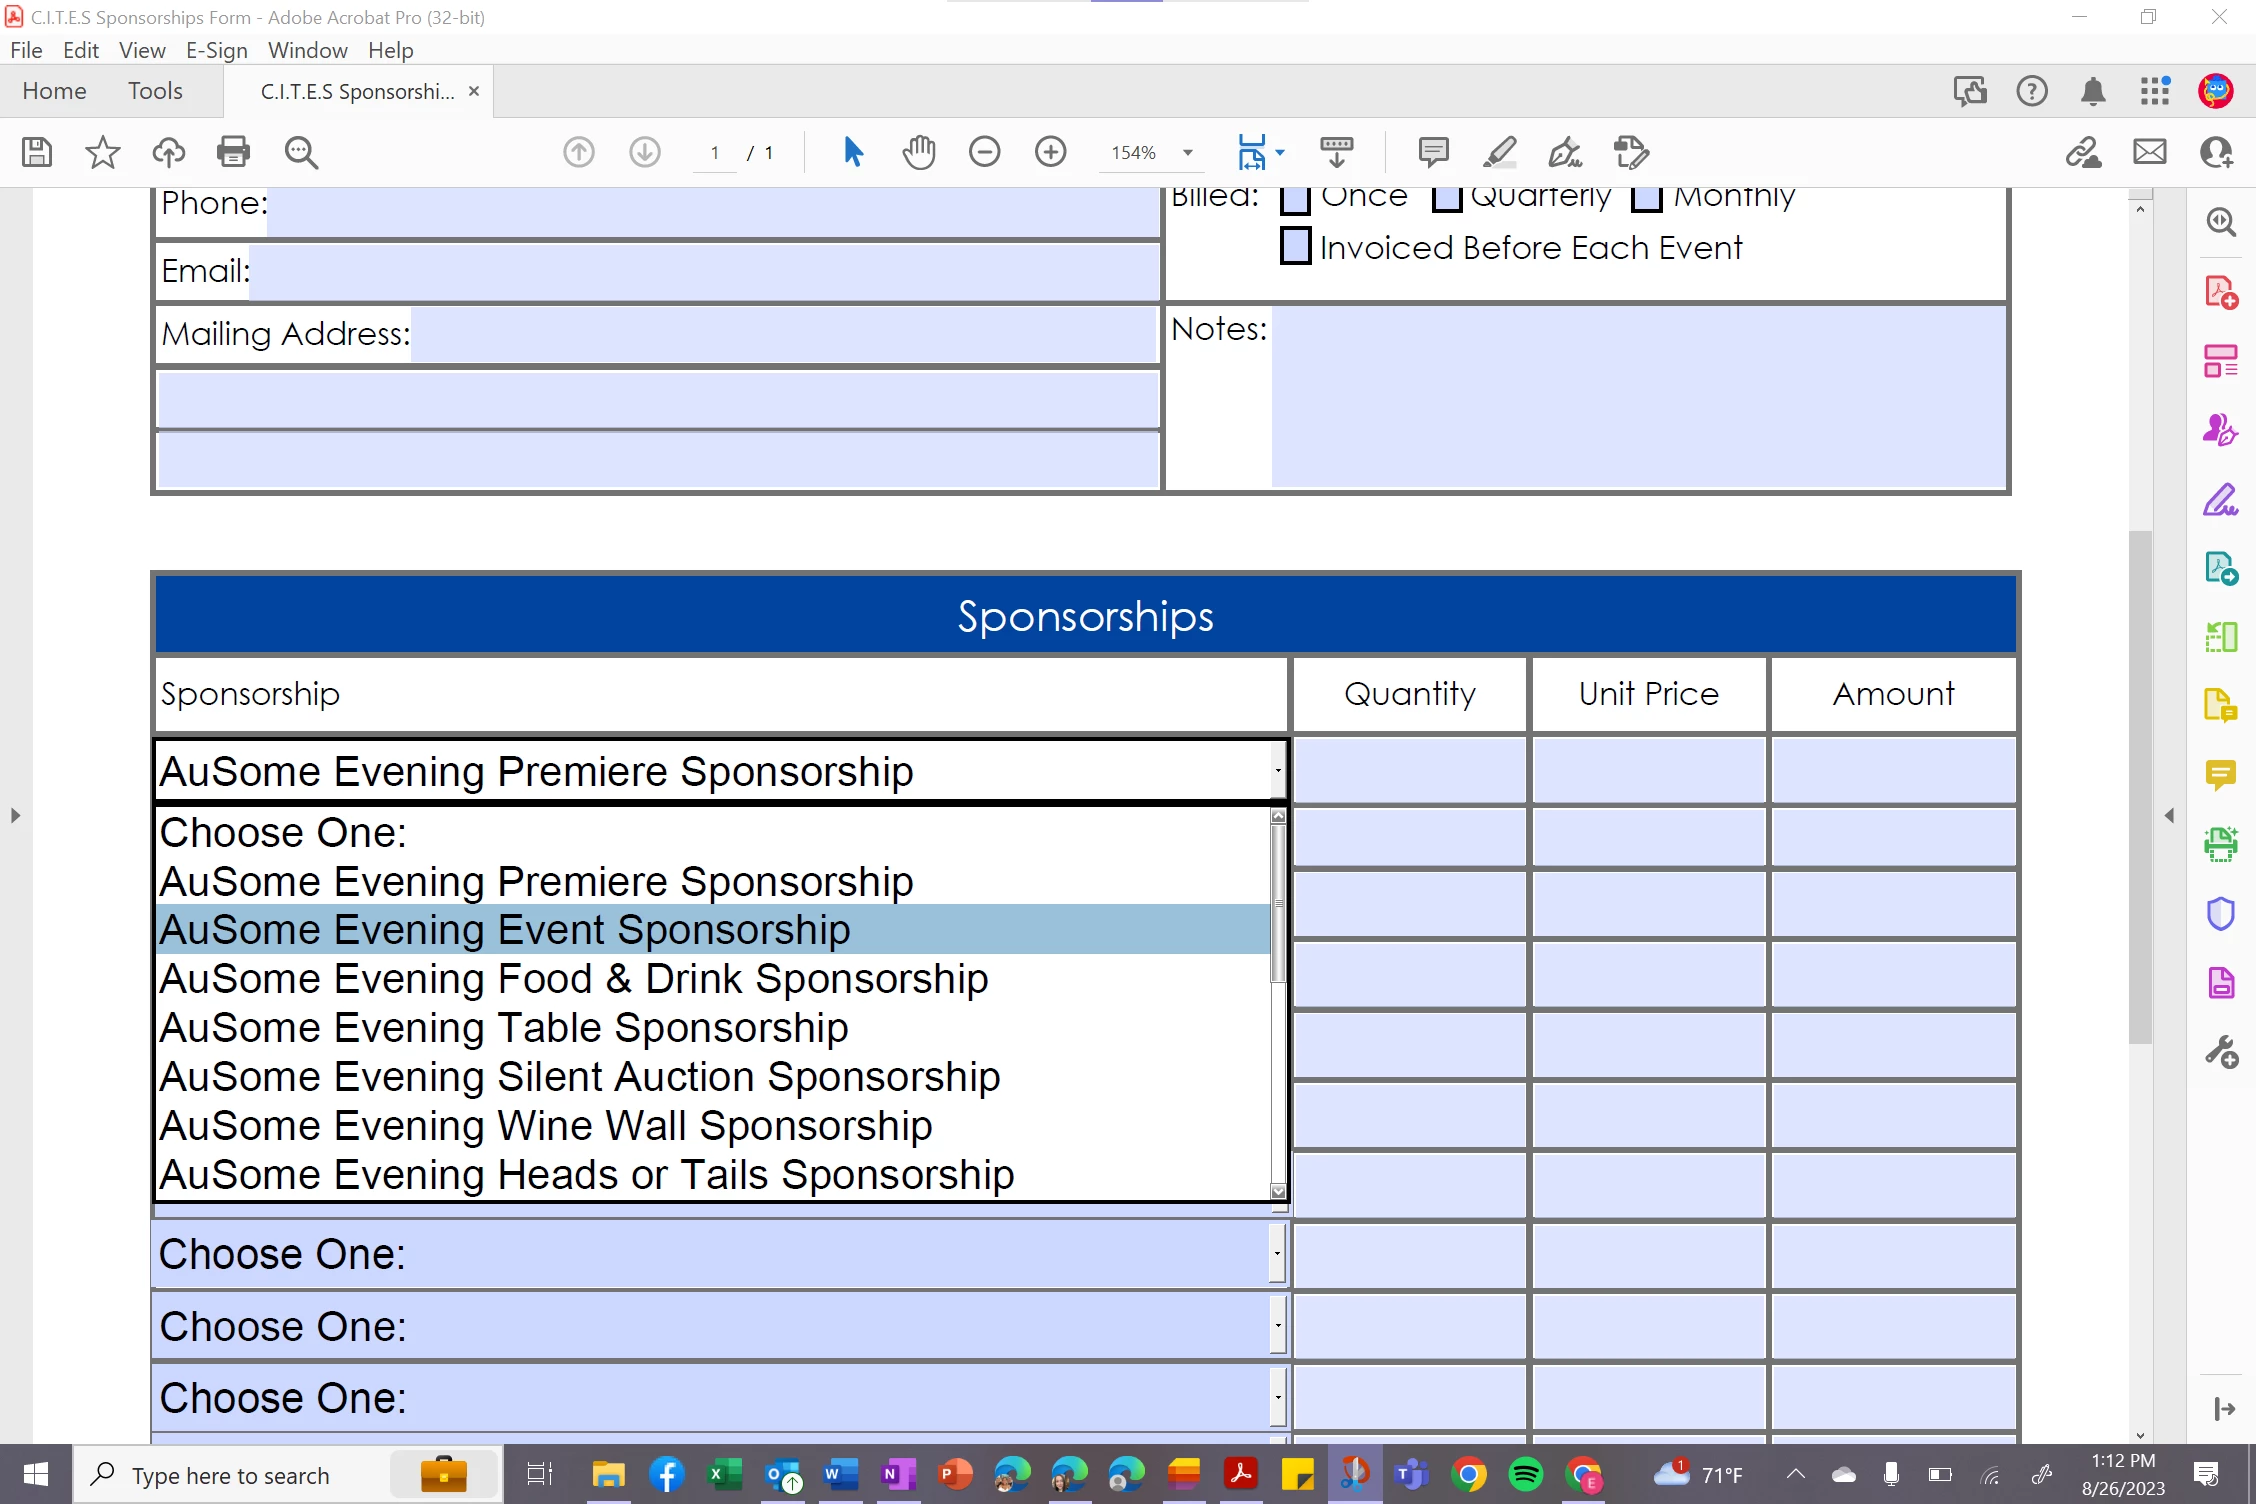This screenshot has height=1504, width=2256.
Task: Open the zoom level 154% dropdown
Action: coord(1188,152)
